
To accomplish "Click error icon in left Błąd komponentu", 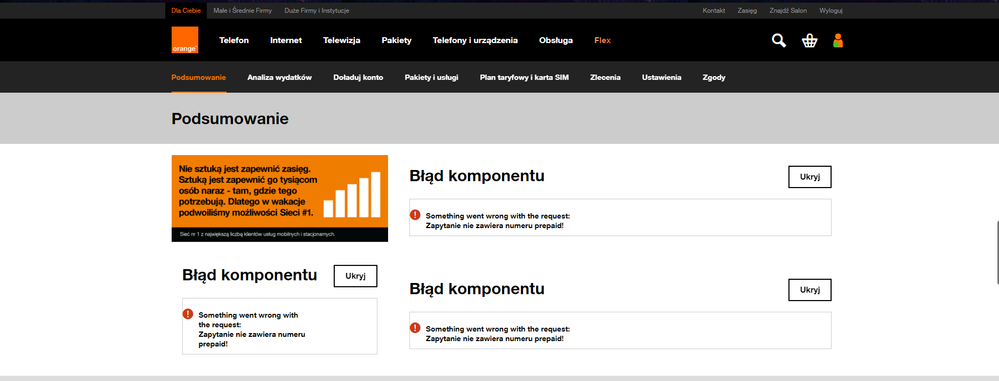I will tap(187, 313).
